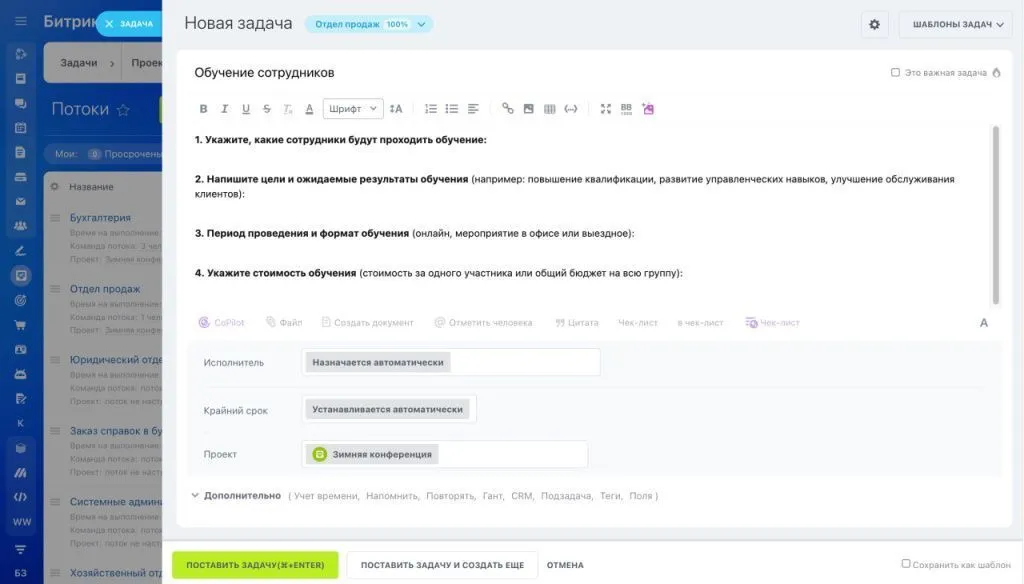Viewport: 1024px width, 584px height.
Task: Open the task form settings gear
Action: click(x=874, y=24)
